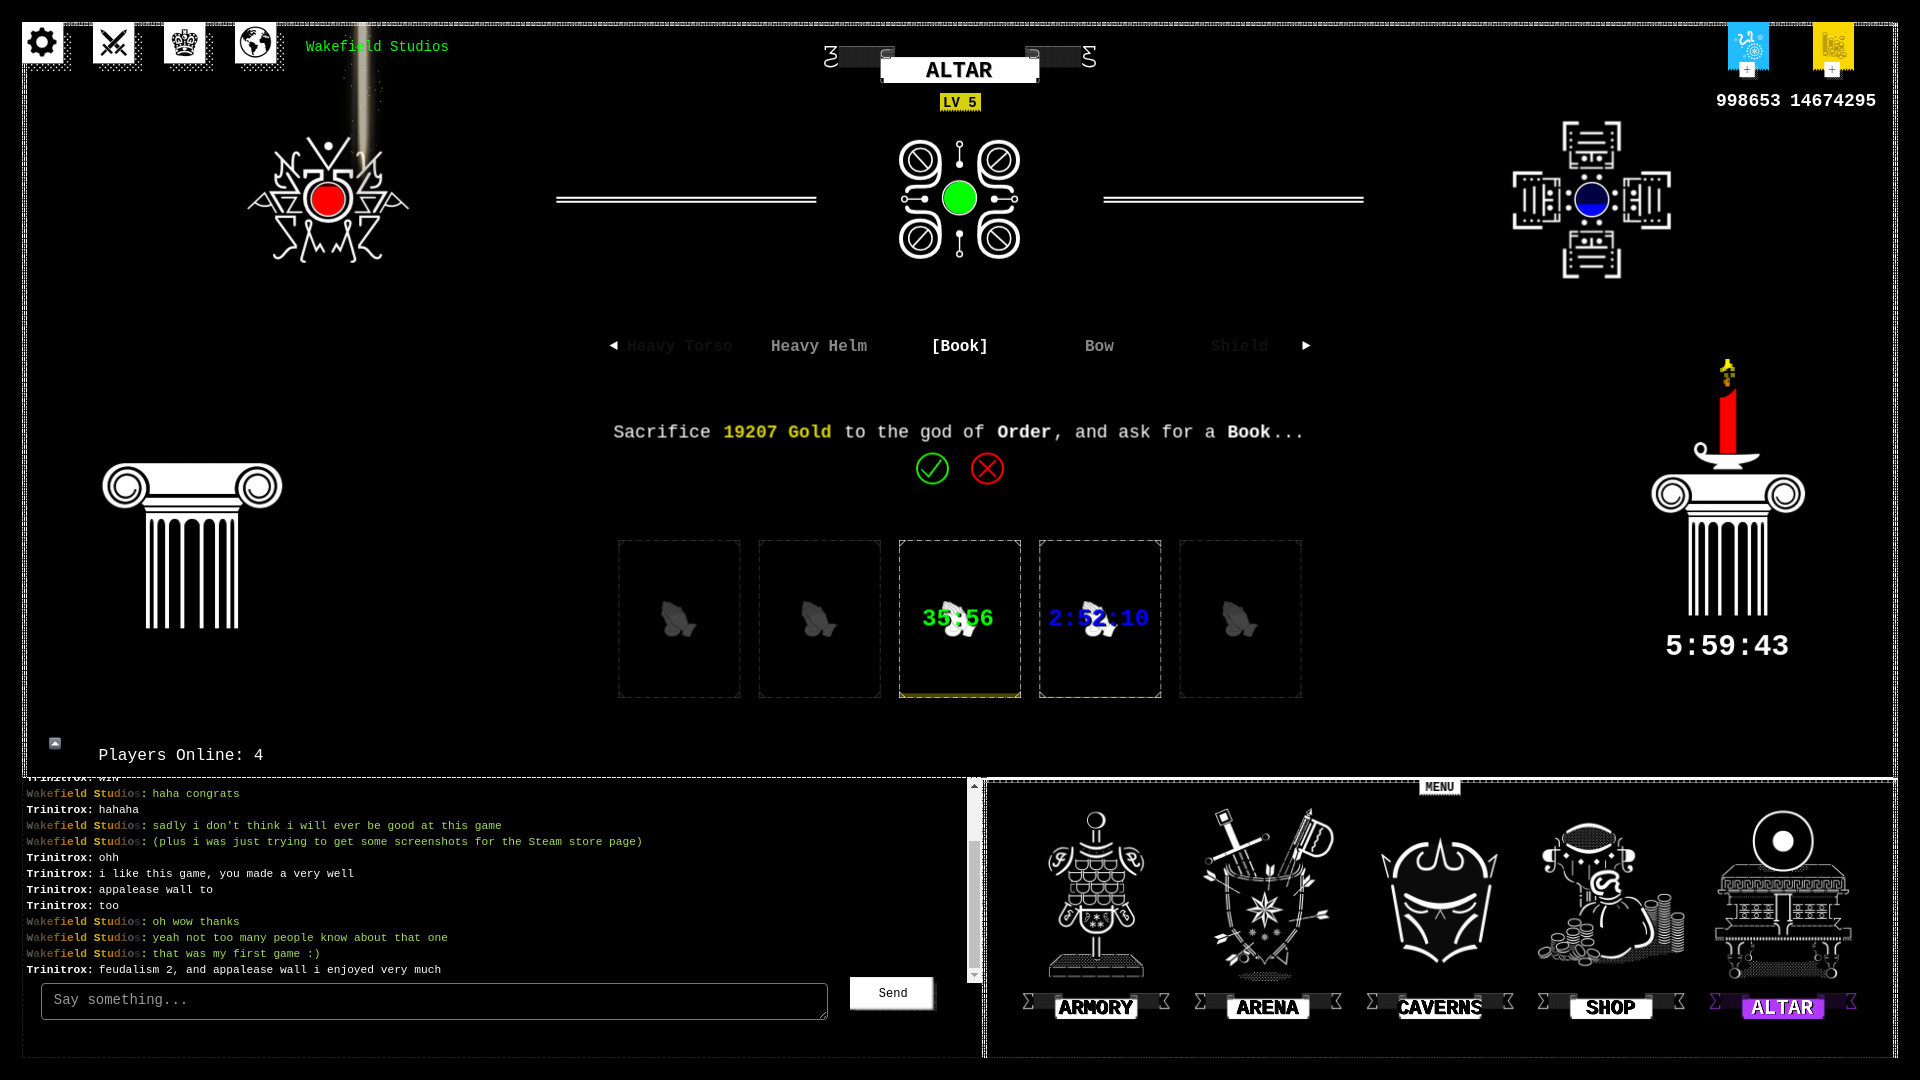This screenshot has height=1080, width=1920.
Task: Collapse the chat with the small arrow
Action: (x=53, y=743)
